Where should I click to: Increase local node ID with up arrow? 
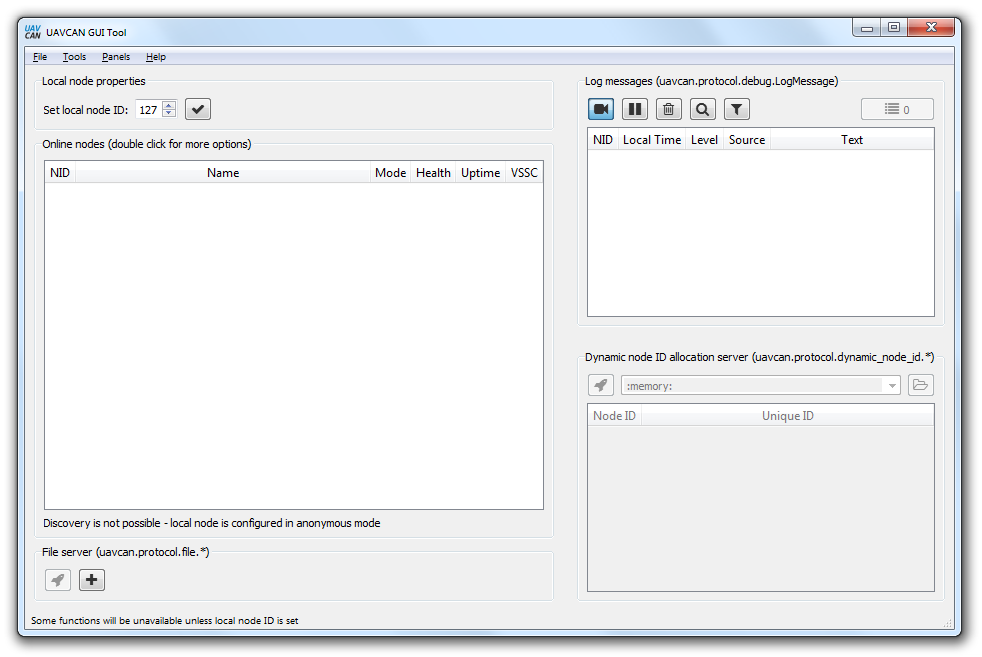[169, 106]
